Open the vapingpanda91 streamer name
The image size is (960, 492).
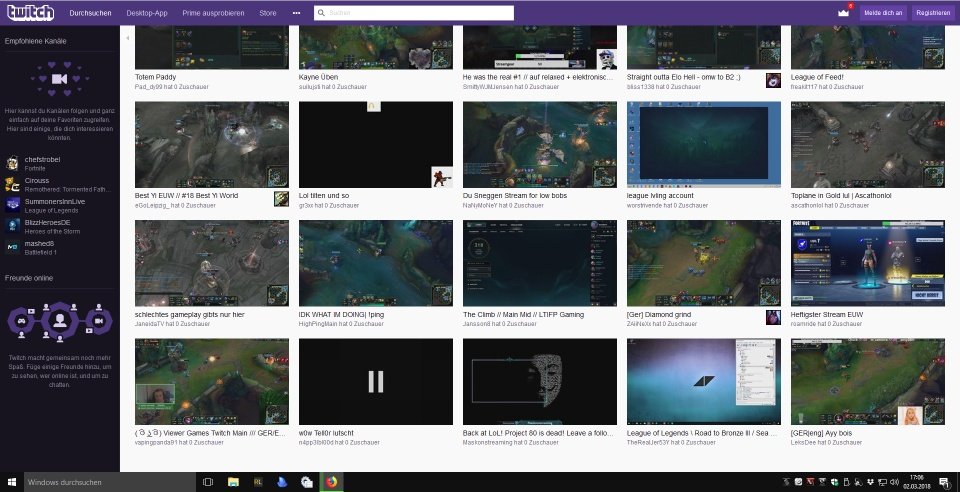point(158,442)
